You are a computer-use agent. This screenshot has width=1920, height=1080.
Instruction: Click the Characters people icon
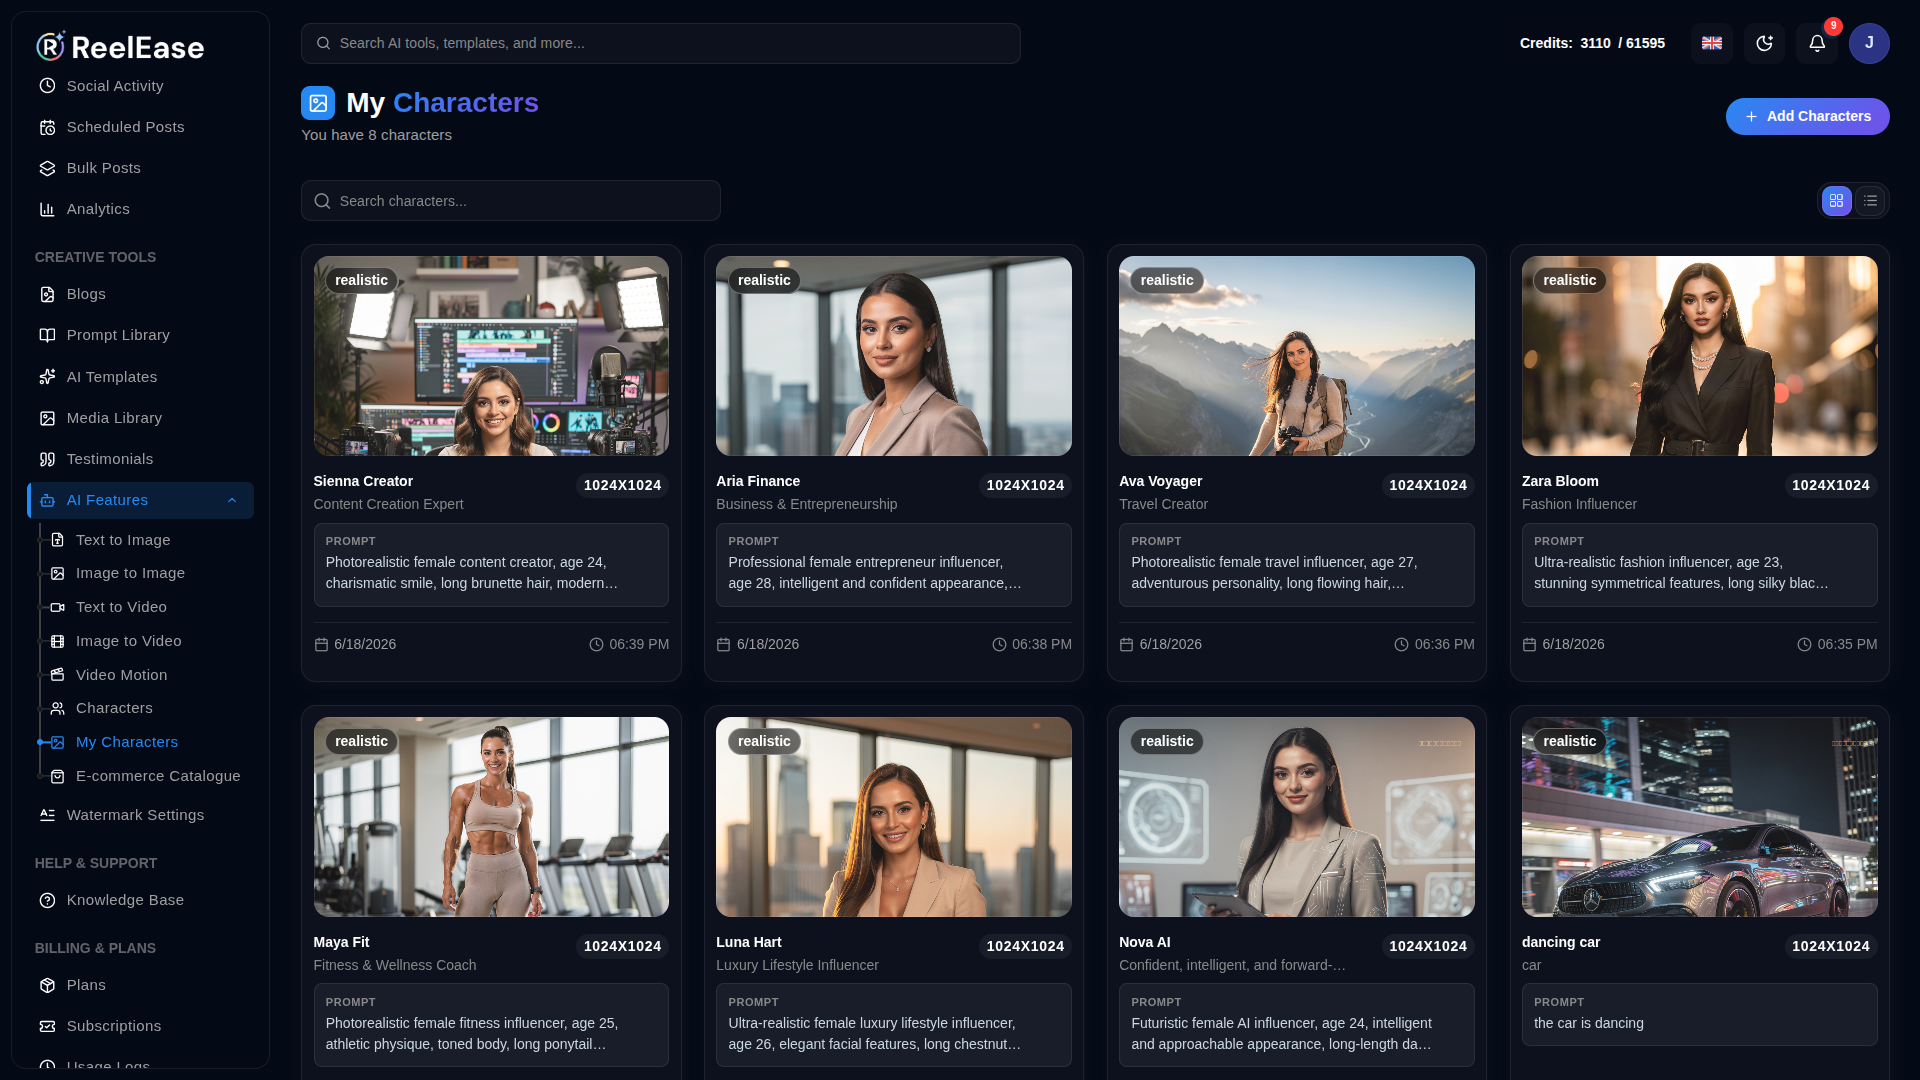[57, 708]
